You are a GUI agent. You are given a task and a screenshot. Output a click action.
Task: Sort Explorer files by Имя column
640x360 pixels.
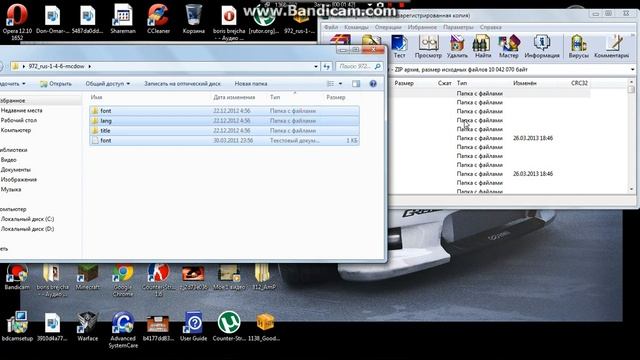96,97
